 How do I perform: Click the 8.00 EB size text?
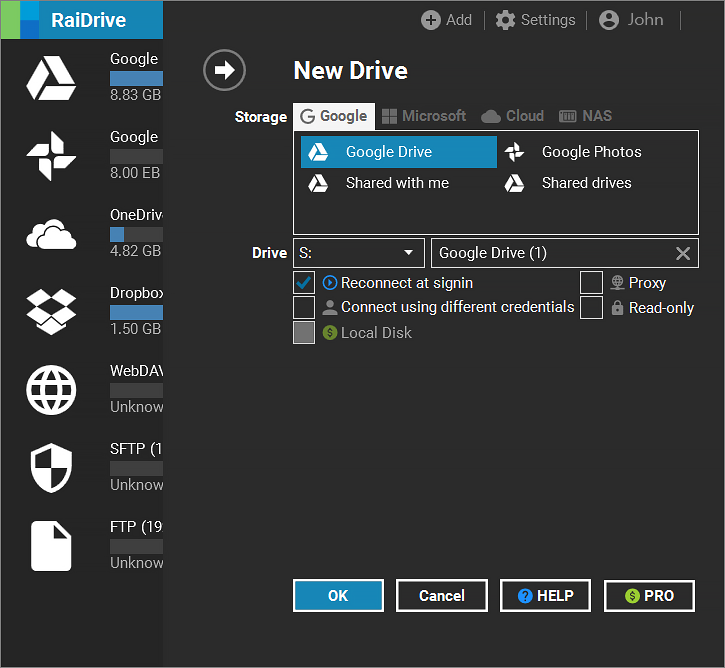(x=135, y=173)
